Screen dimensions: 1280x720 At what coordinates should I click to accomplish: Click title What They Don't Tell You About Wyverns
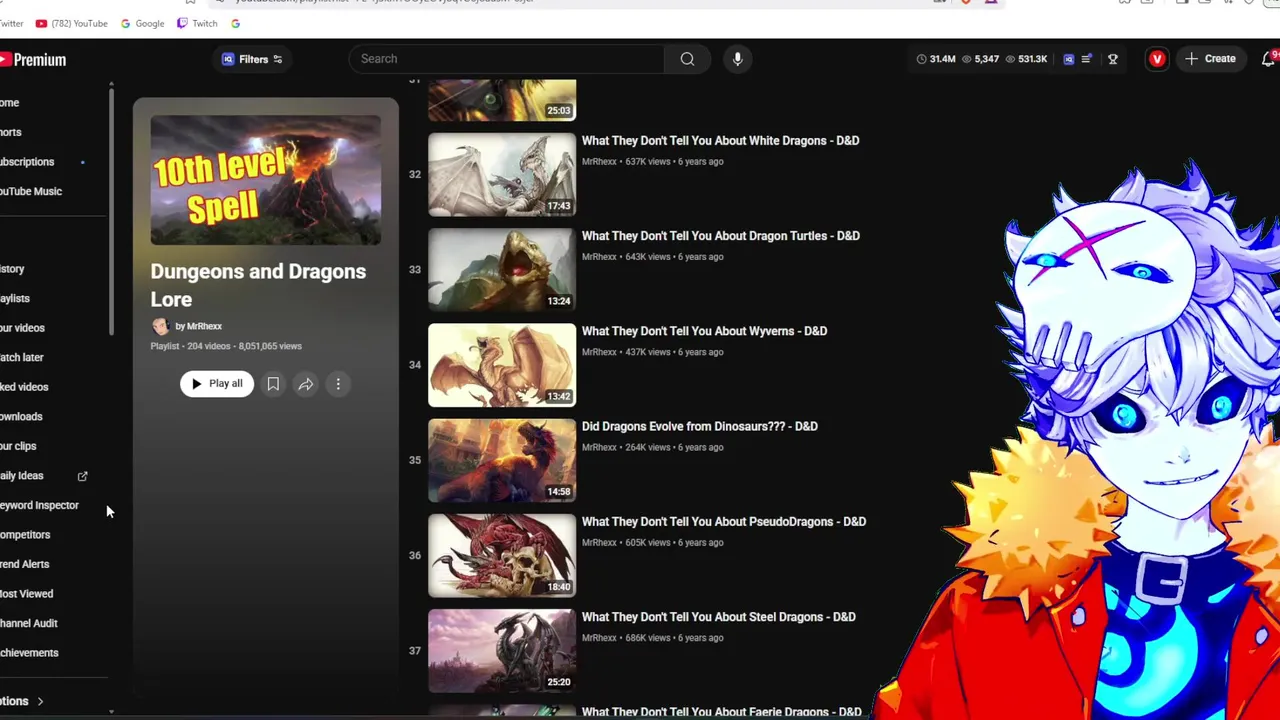point(704,331)
